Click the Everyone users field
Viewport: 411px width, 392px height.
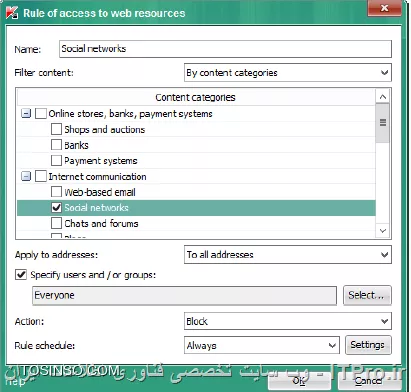pyautogui.click(x=184, y=295)
